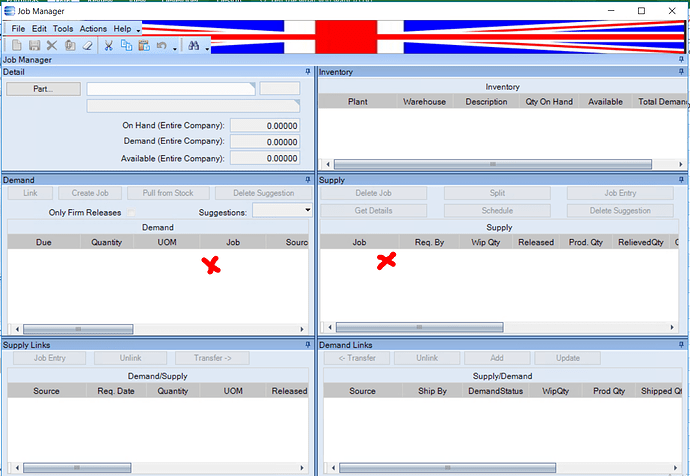The width and height of the screenshot is (690, 476).
Task: Click Job Entry in Supply panel
Action: pyautogui.click(x=620, y=193)
